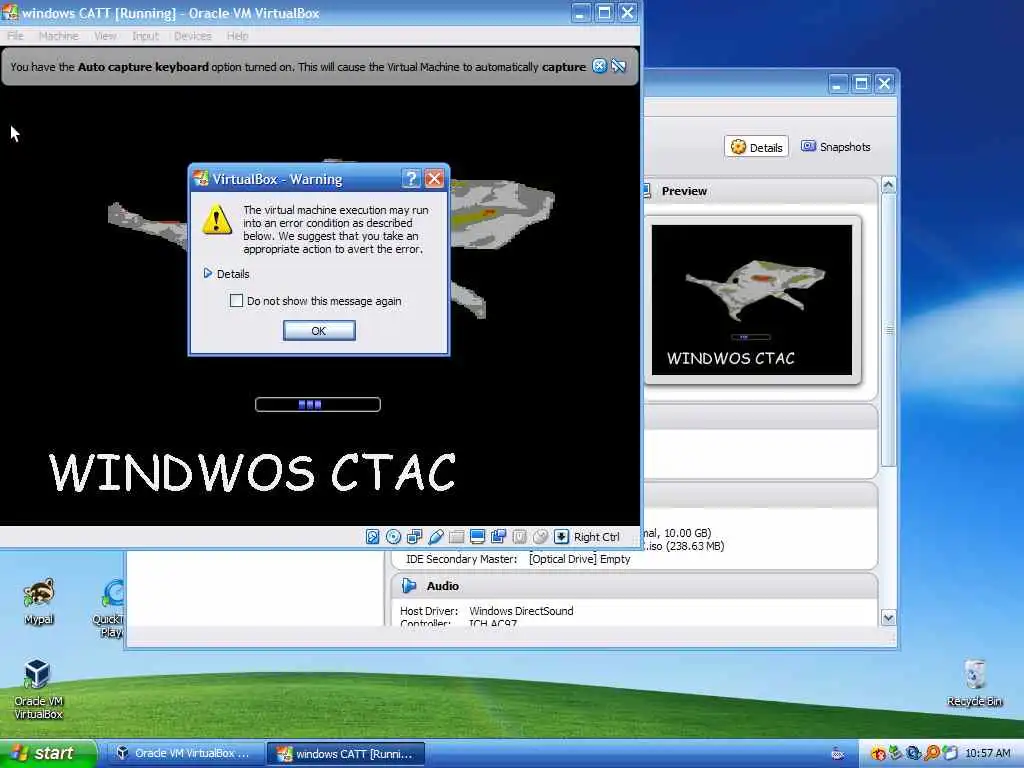The image size is (1024, 768).
Task: Click the Manager details scrollbar thumb
Action: (x=888, y=330)
